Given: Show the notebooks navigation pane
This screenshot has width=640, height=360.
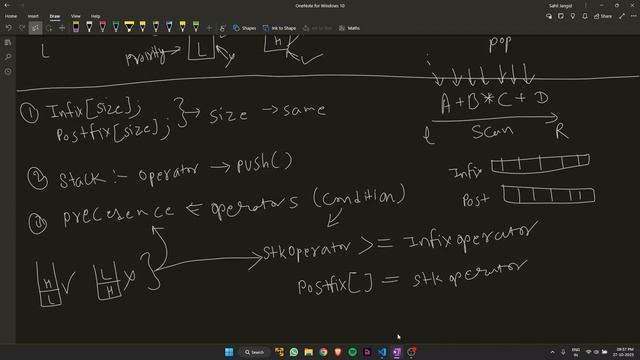Looking at the screenshot, I should [8, 42].
